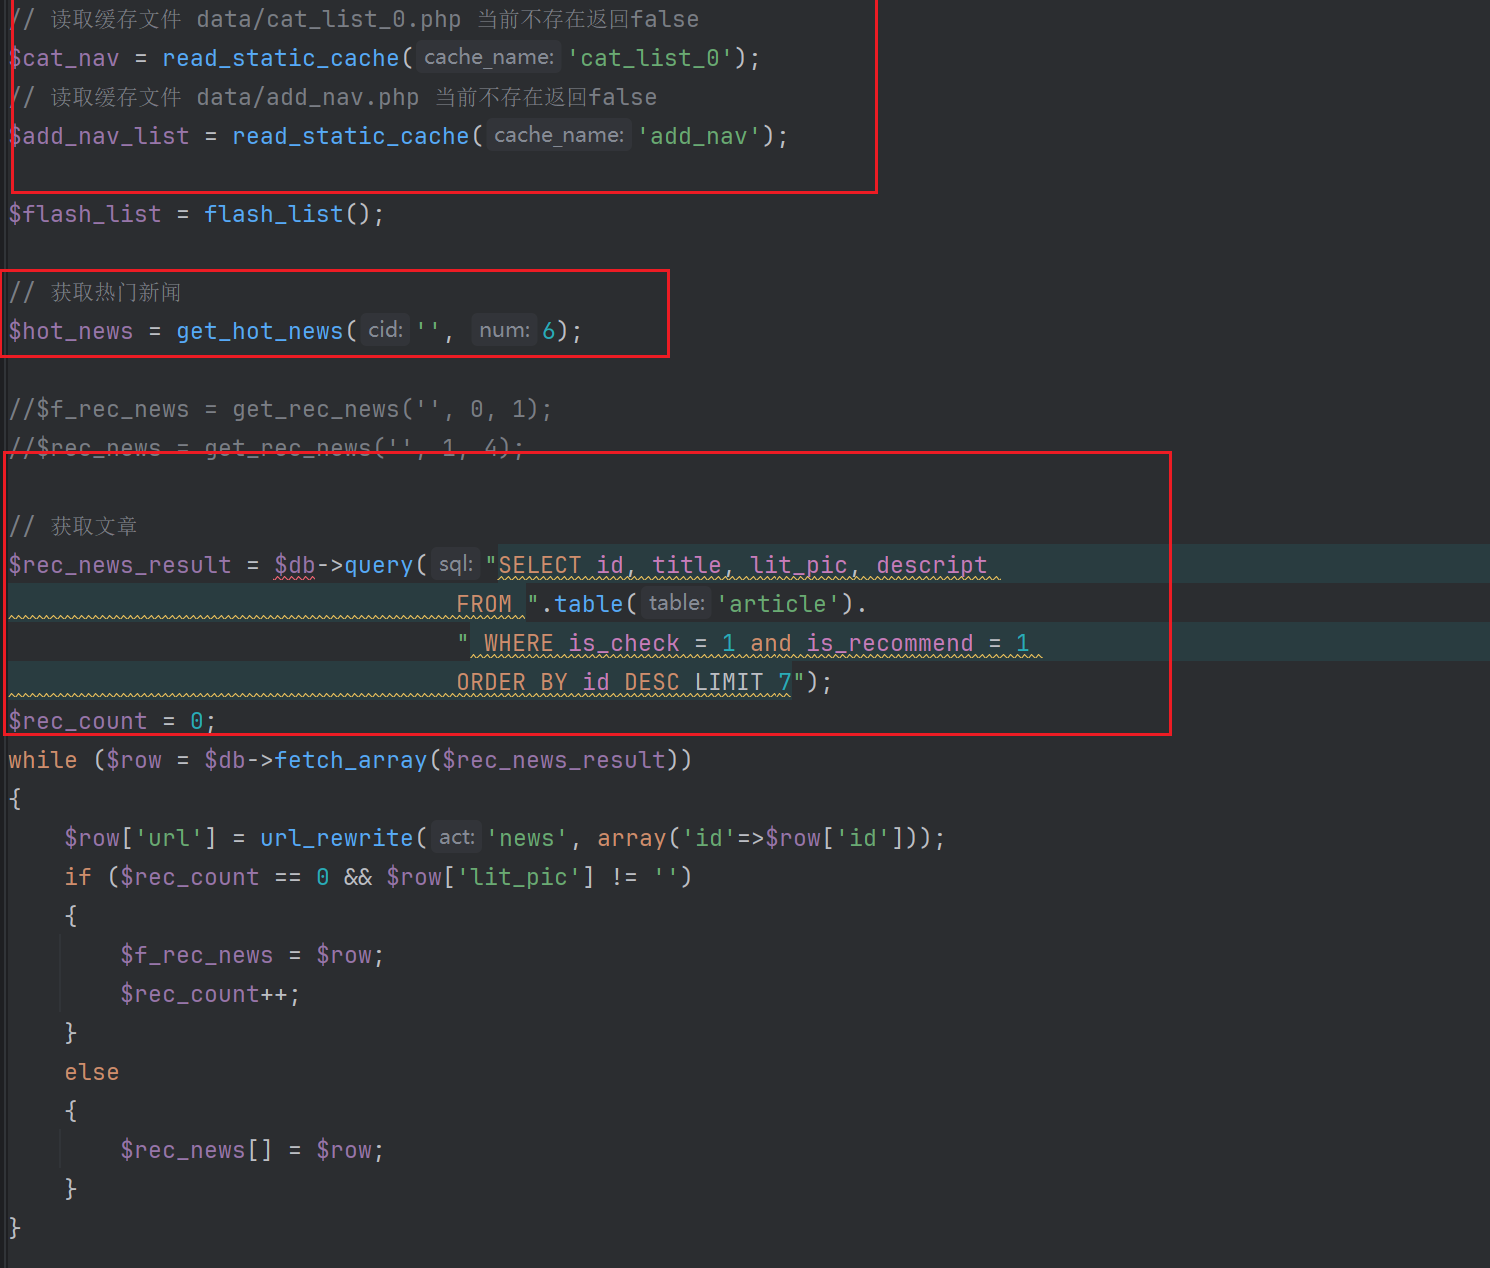This screenshot has height=1268, width=1490.
Task: Click the url_rewrite function name
Action: [x=337, y=838]
